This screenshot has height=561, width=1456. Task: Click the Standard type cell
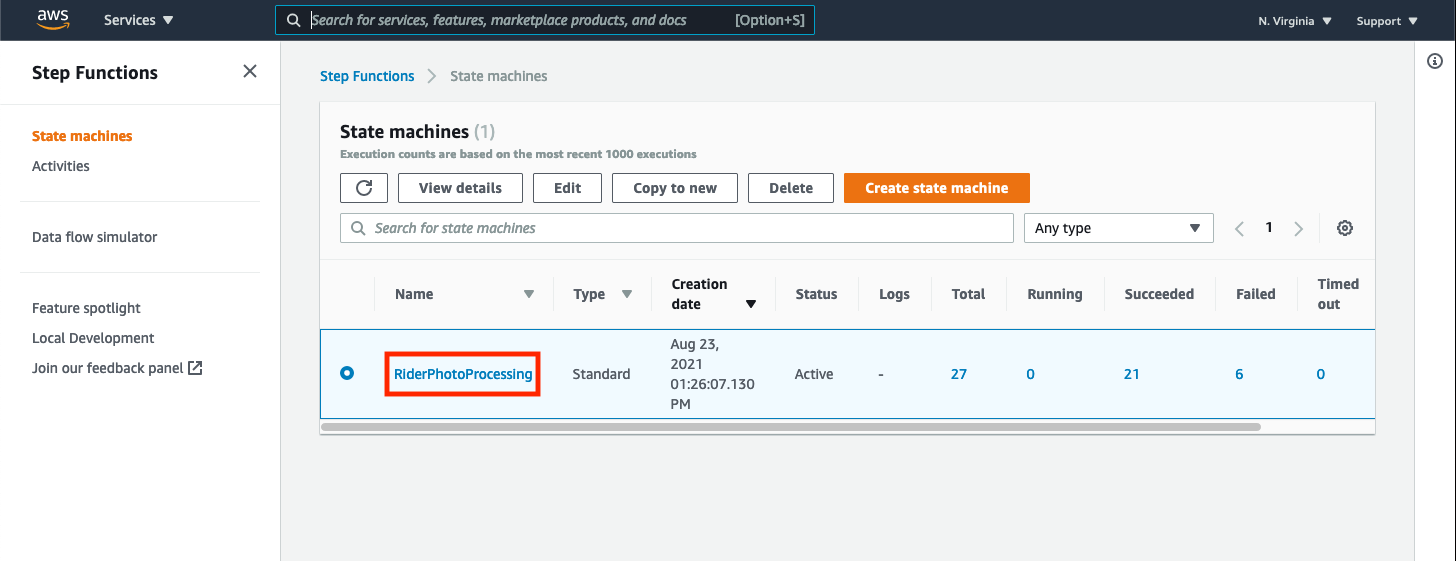(601, 374)
